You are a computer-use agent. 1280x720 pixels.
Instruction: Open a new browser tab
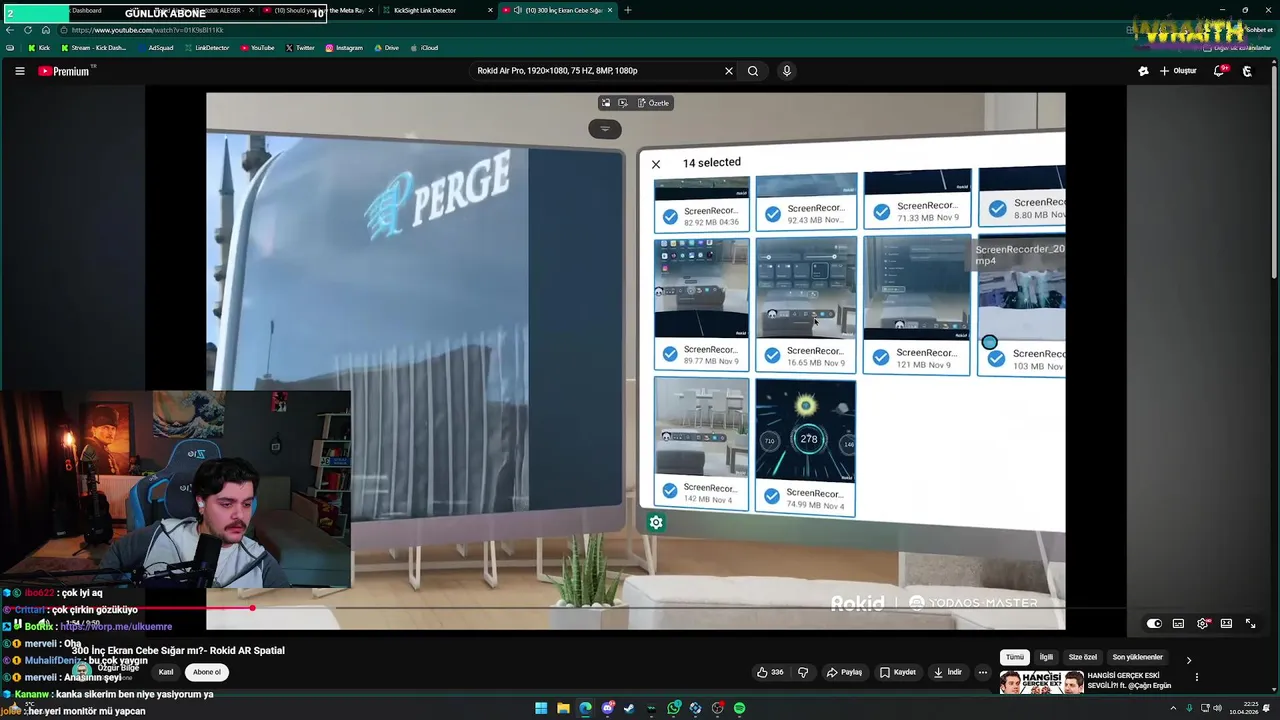coord(628,10)
